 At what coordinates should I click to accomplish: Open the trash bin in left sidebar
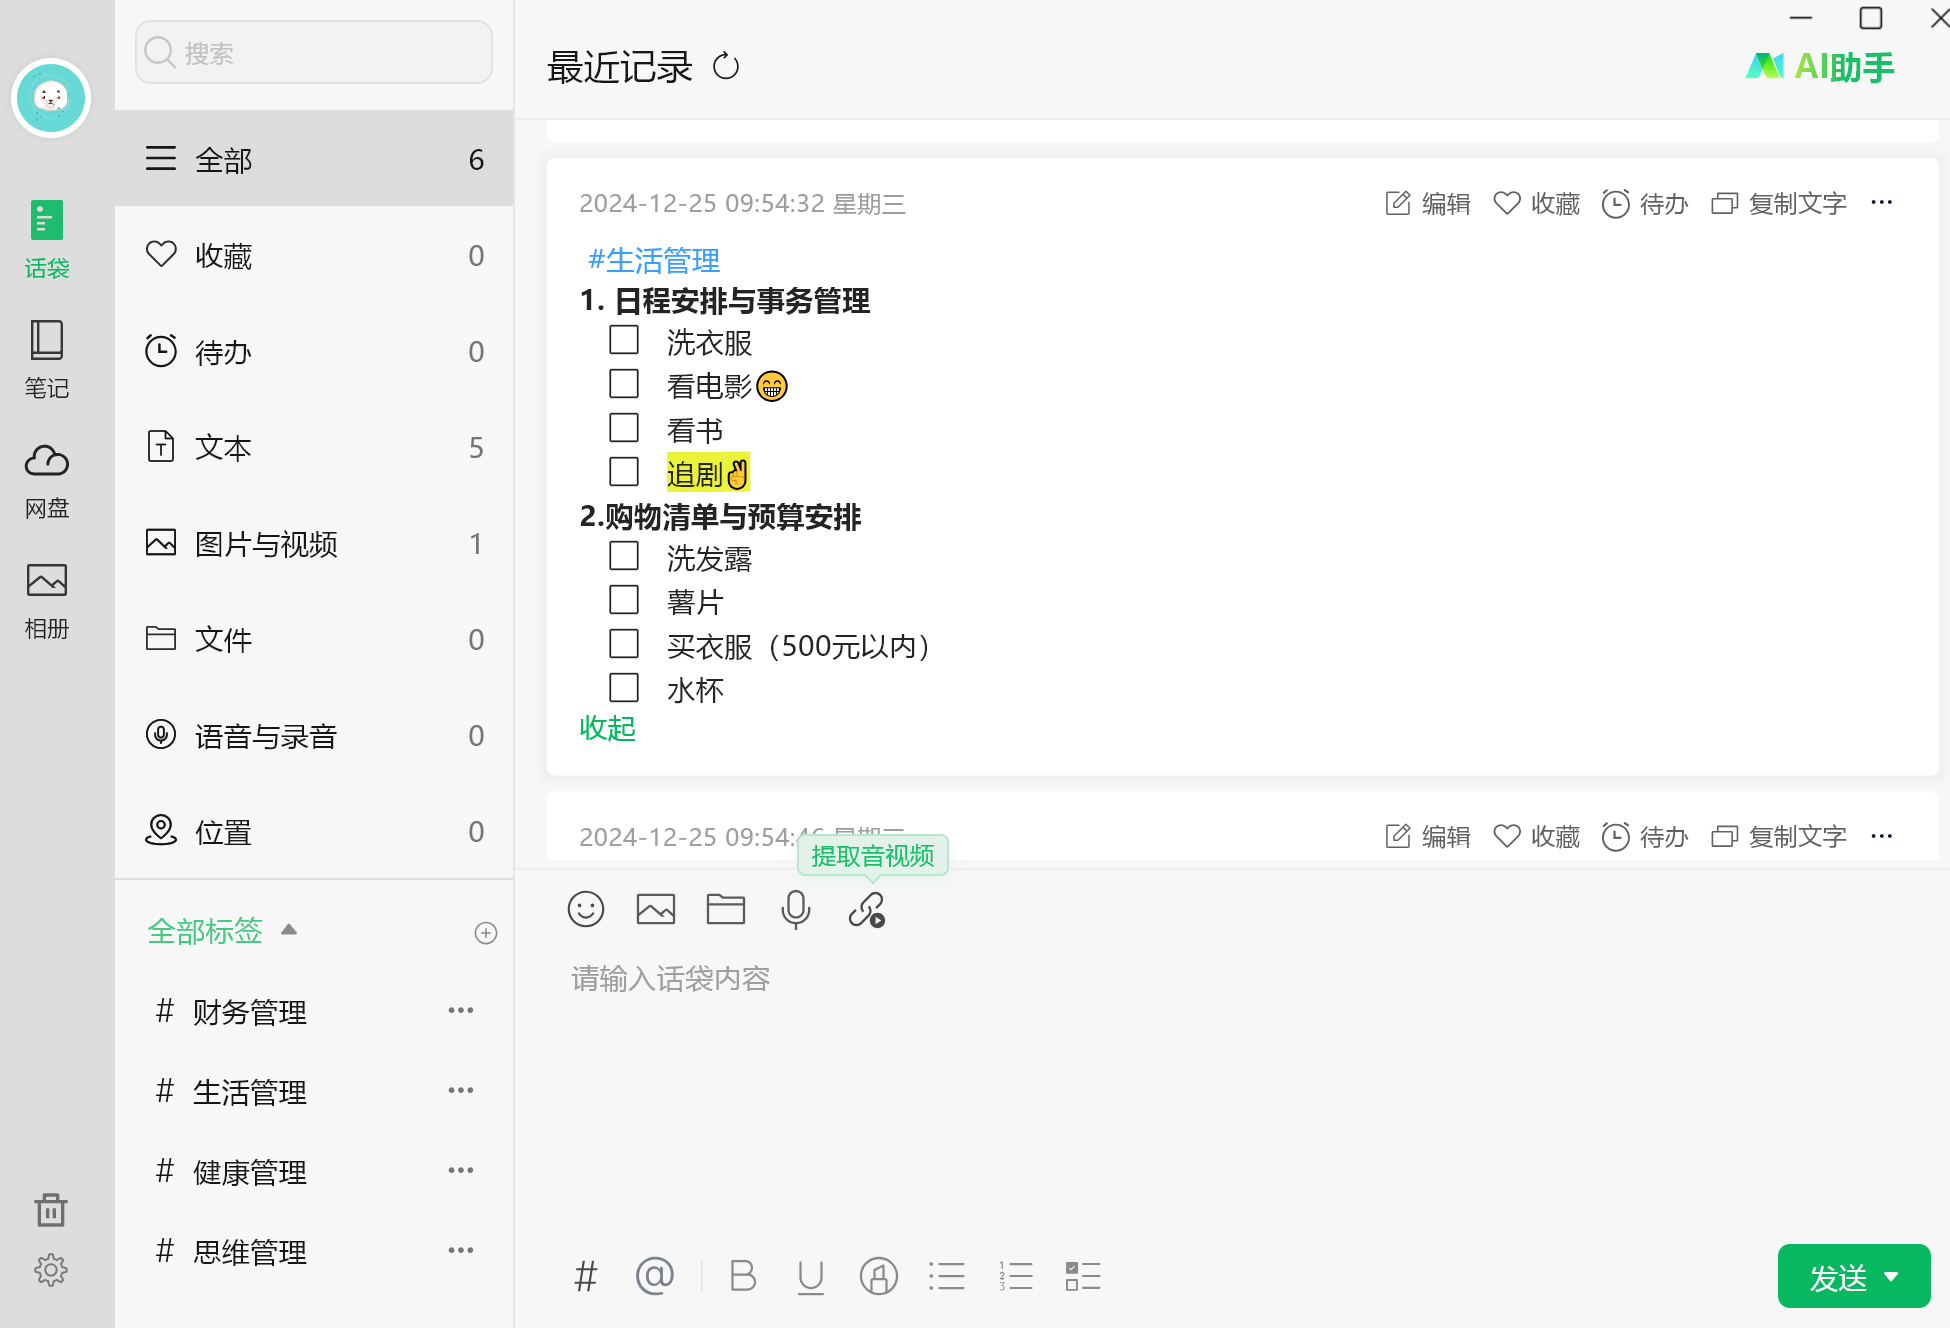pos(50,1210)
